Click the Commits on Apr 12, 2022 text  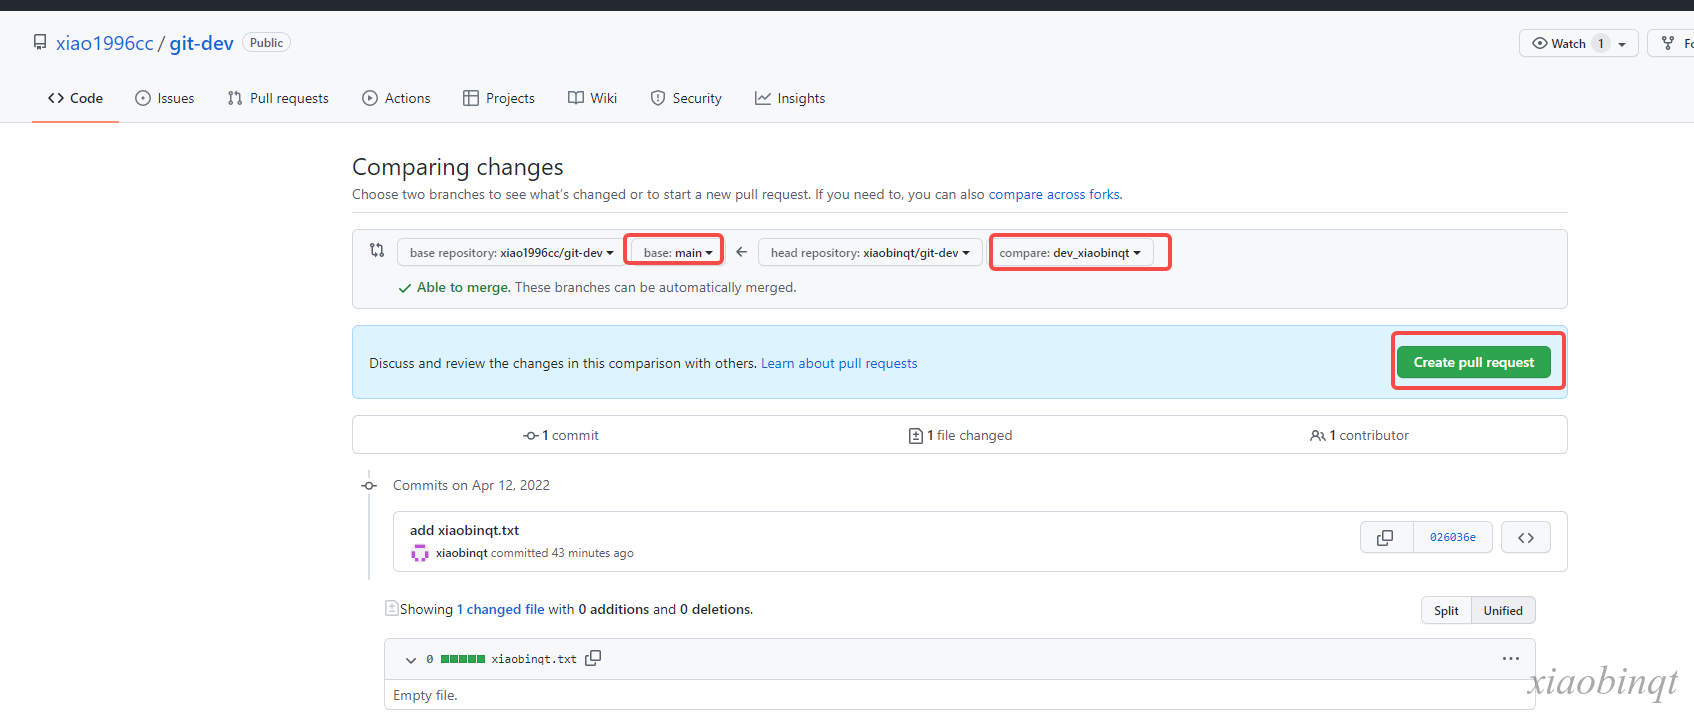tap(471, 485)
